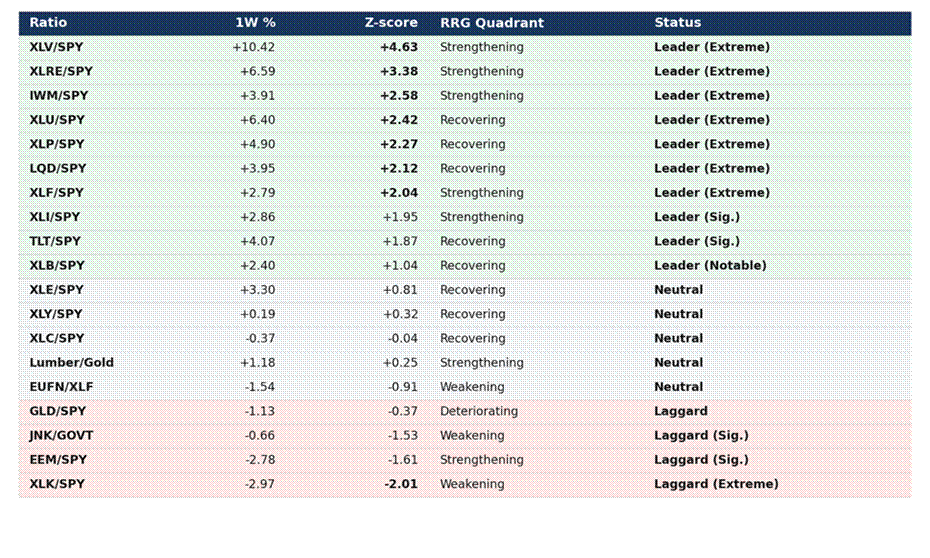Viewport: 930px width, 558px height.
Task: Select the XLB/SPY ratio cell
Action: point(57,266)
